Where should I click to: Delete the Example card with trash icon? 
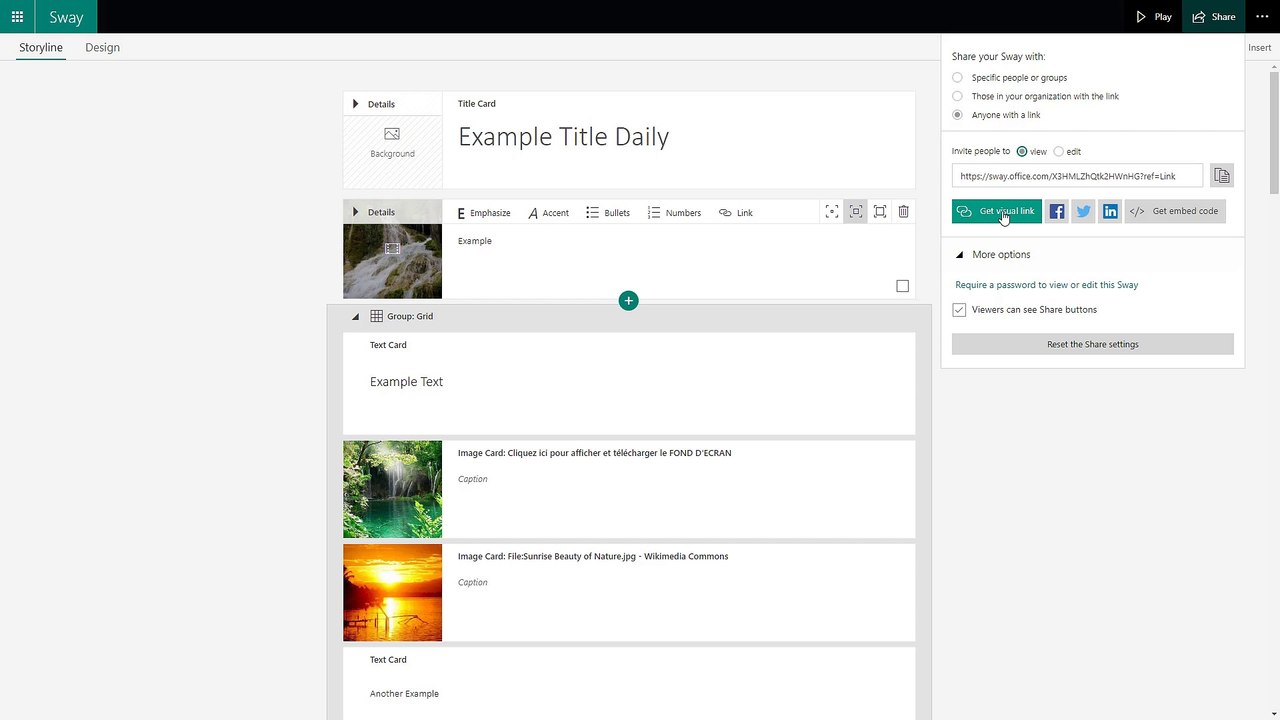point(903,212)
